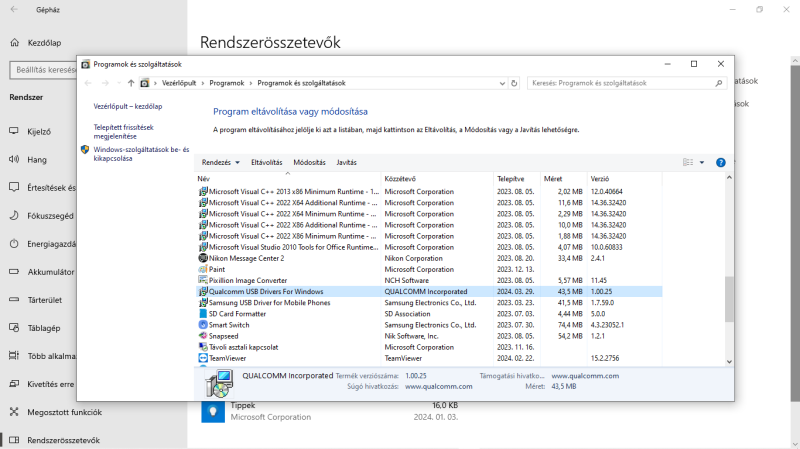
Task: Click the list scrollbar down arrow
Action: pyautogui.click(x=729, y=361)
